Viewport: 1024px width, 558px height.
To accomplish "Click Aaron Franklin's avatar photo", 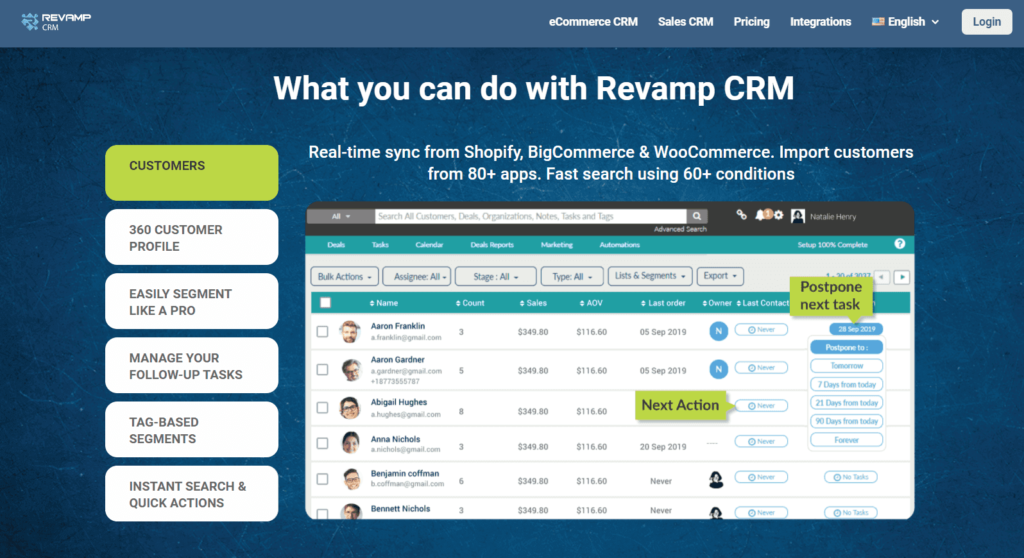I will click(350, 331).
